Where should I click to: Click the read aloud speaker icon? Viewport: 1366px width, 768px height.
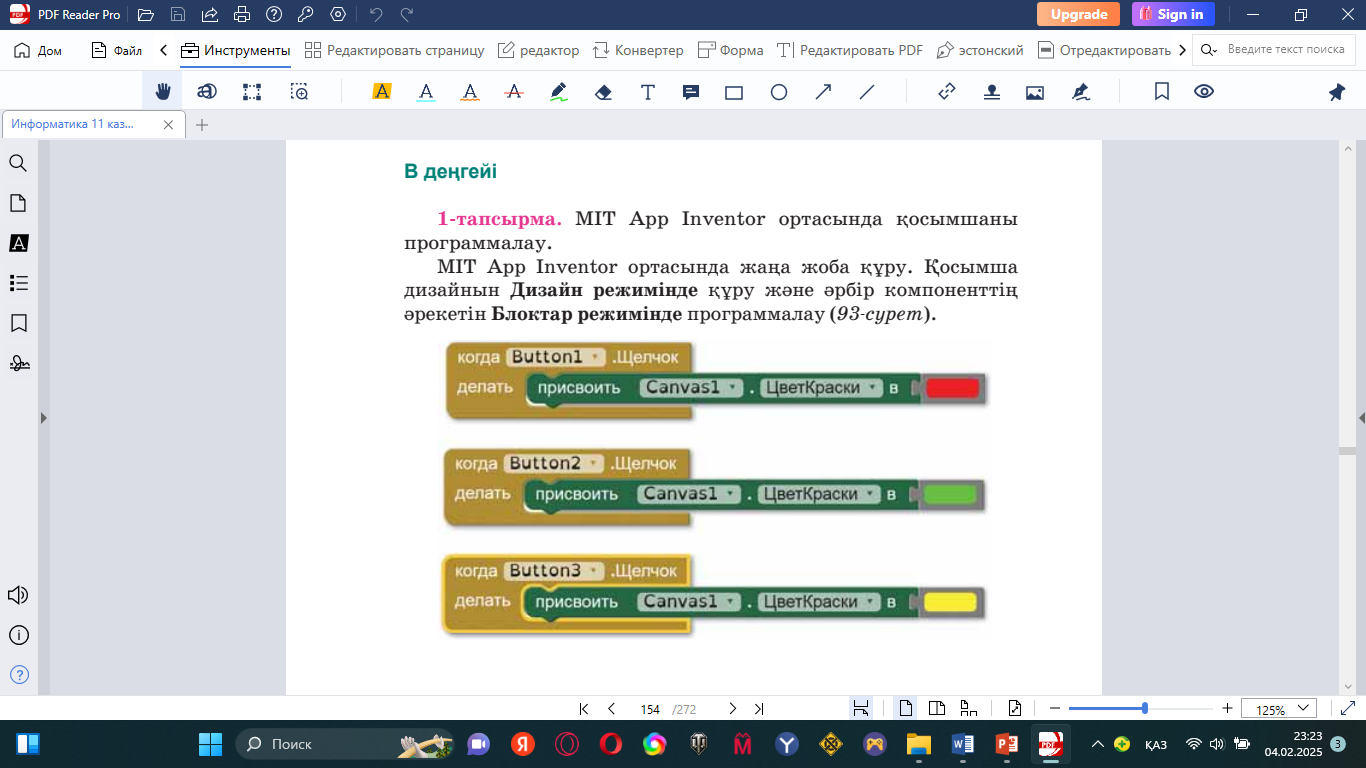pyautogui.click(x=18, y=595)
